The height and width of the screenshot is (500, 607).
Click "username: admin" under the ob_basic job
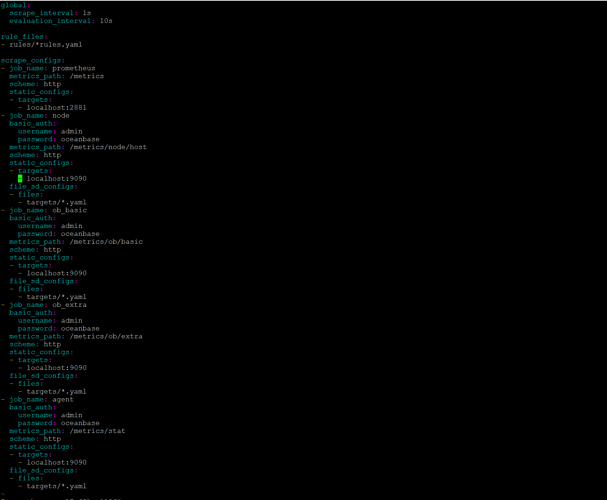(50, 226)
